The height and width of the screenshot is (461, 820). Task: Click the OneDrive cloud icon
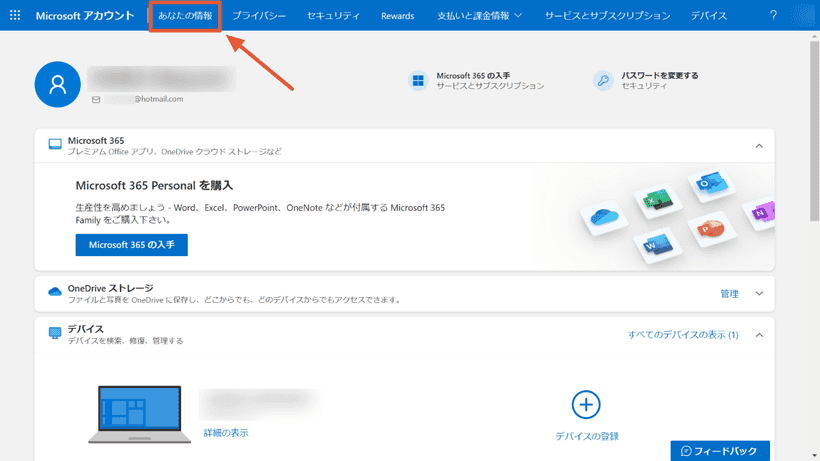point(55,292)
